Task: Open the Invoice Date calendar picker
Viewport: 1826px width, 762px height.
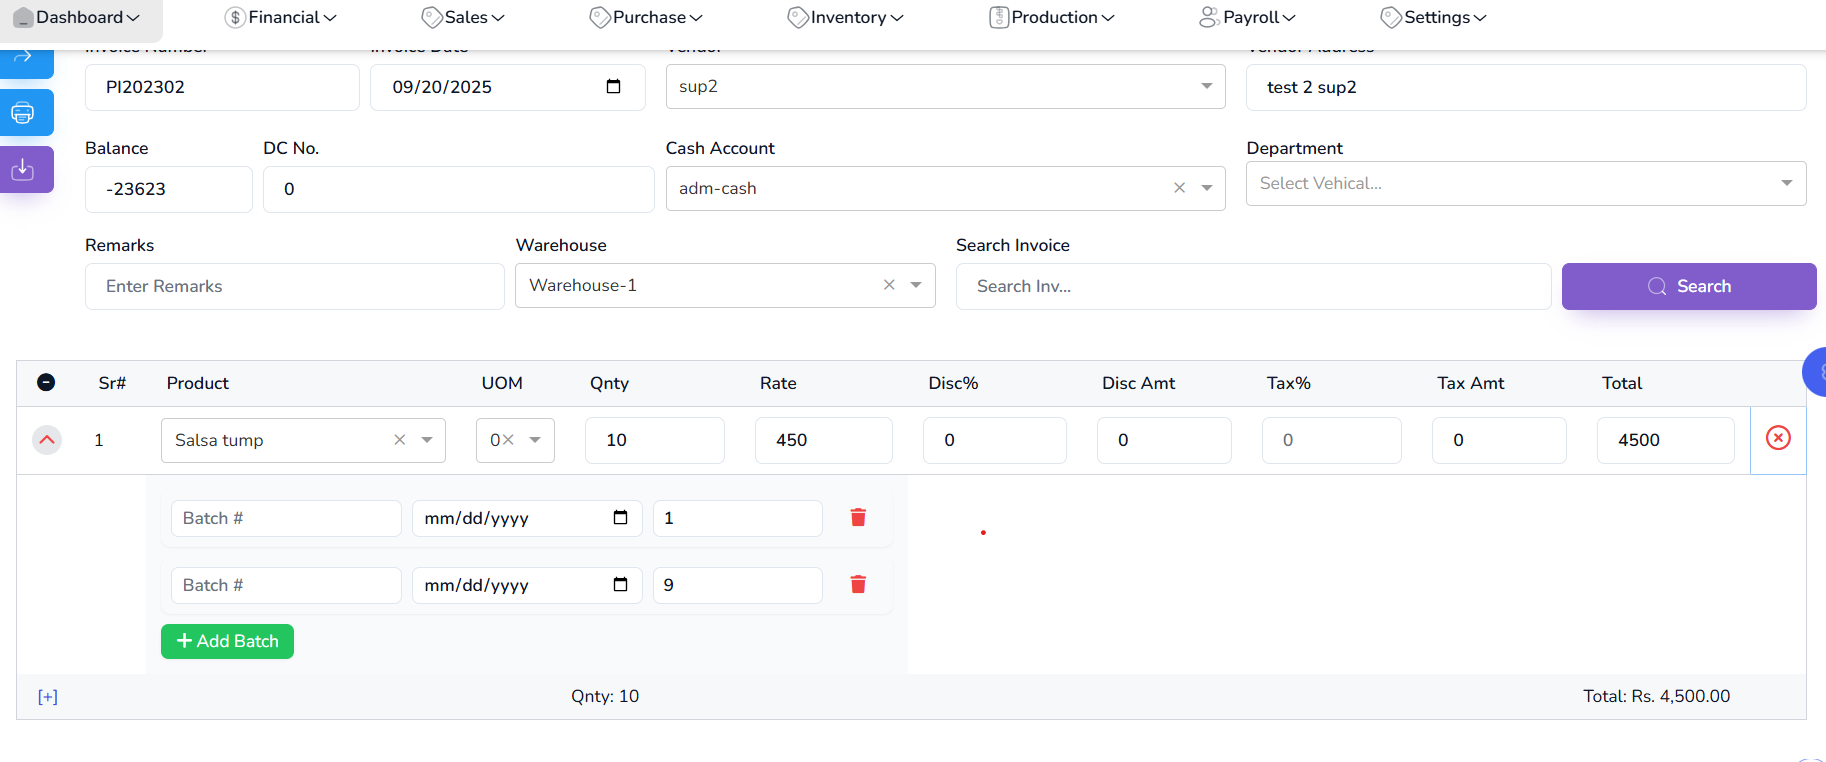Action: point(613,87)
